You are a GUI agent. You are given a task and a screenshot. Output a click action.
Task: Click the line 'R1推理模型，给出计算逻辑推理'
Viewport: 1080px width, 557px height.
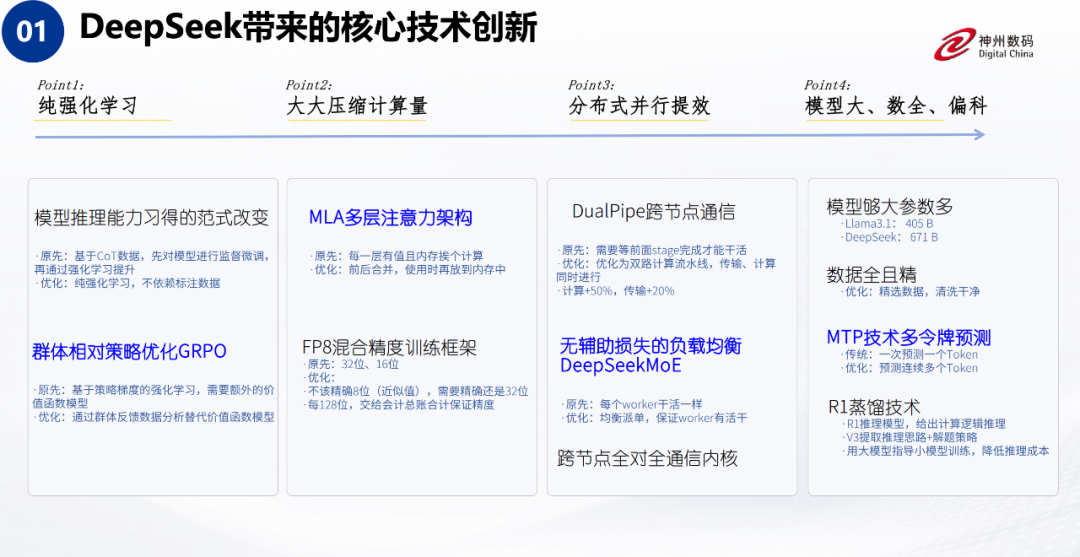(x=924, y=423)
